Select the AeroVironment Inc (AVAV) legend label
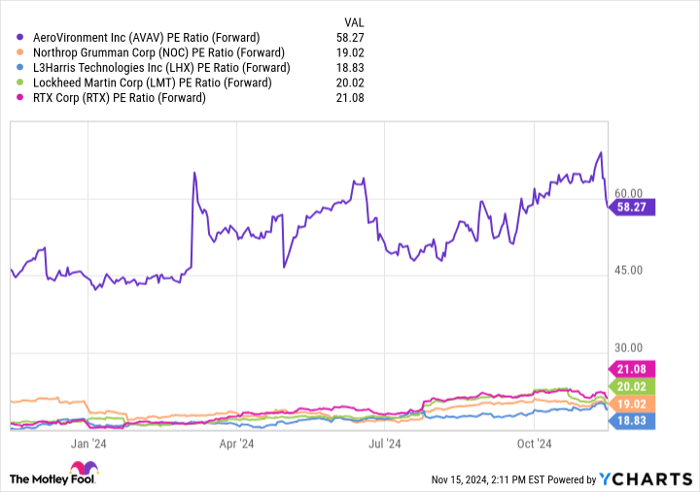The height and width of the screenshot is (492, 700). point(146,38)
